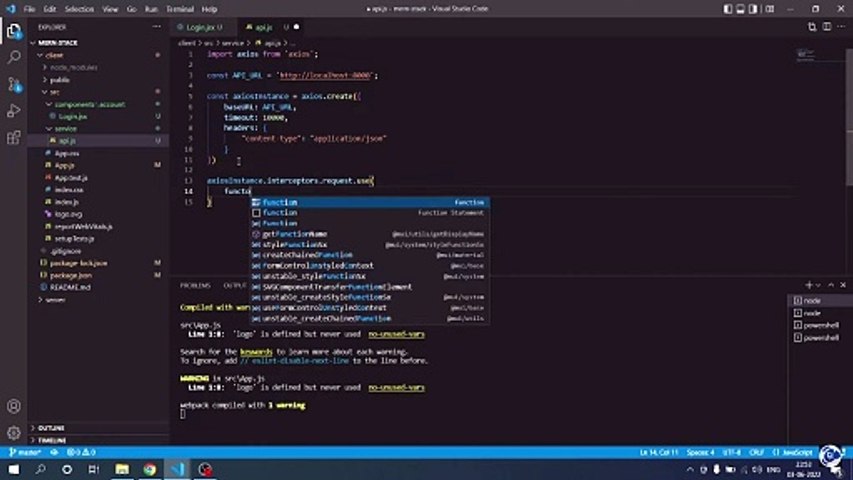Open changes compare icon in editor toolbar

pyautogui.click(x=812, y=27)
